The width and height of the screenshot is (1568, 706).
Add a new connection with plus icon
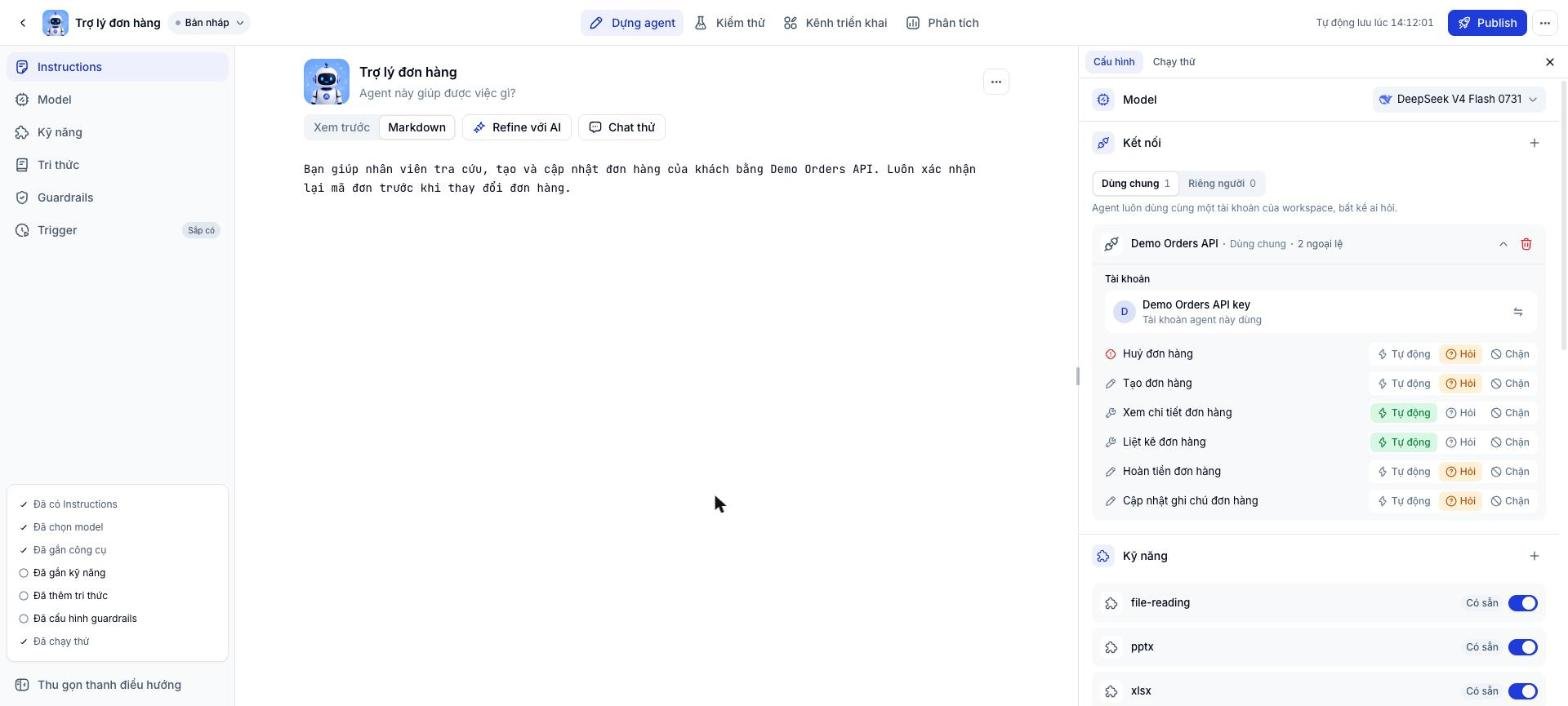tap(1535, 143)
